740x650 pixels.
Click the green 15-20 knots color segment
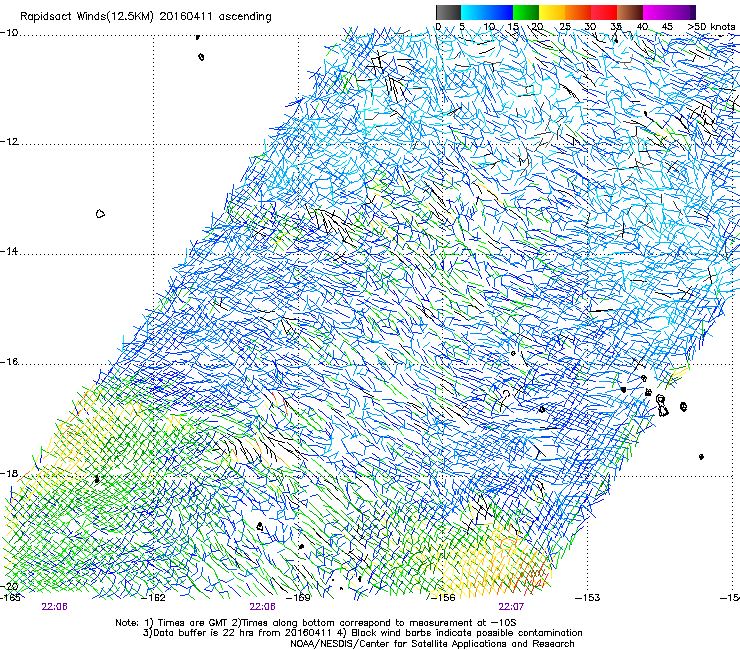[526, 12]
